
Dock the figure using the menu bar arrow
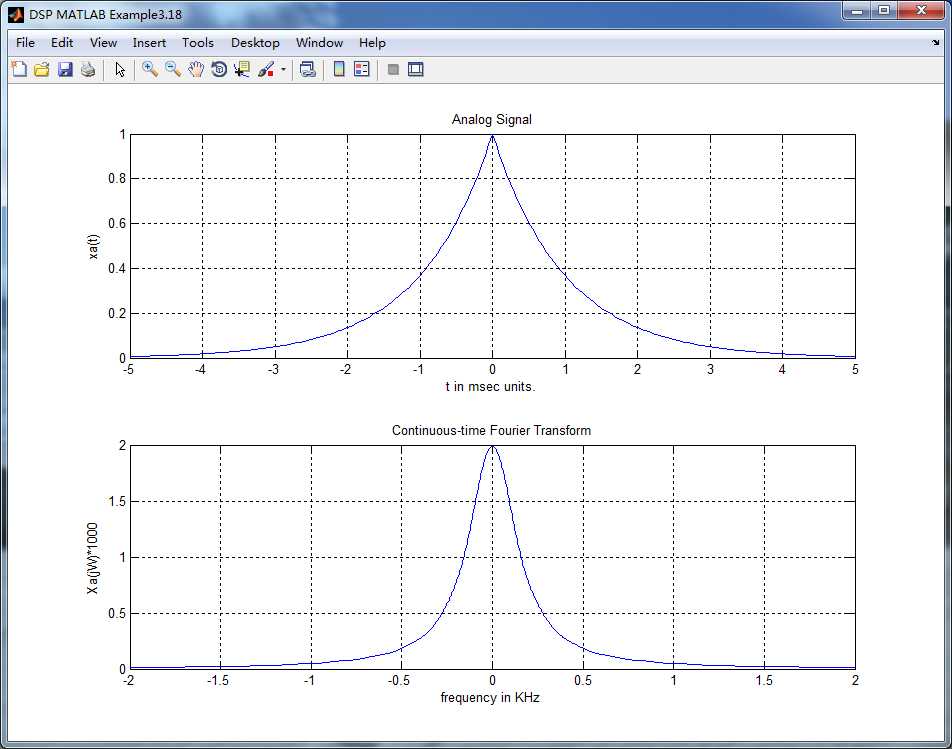[936, 42]
